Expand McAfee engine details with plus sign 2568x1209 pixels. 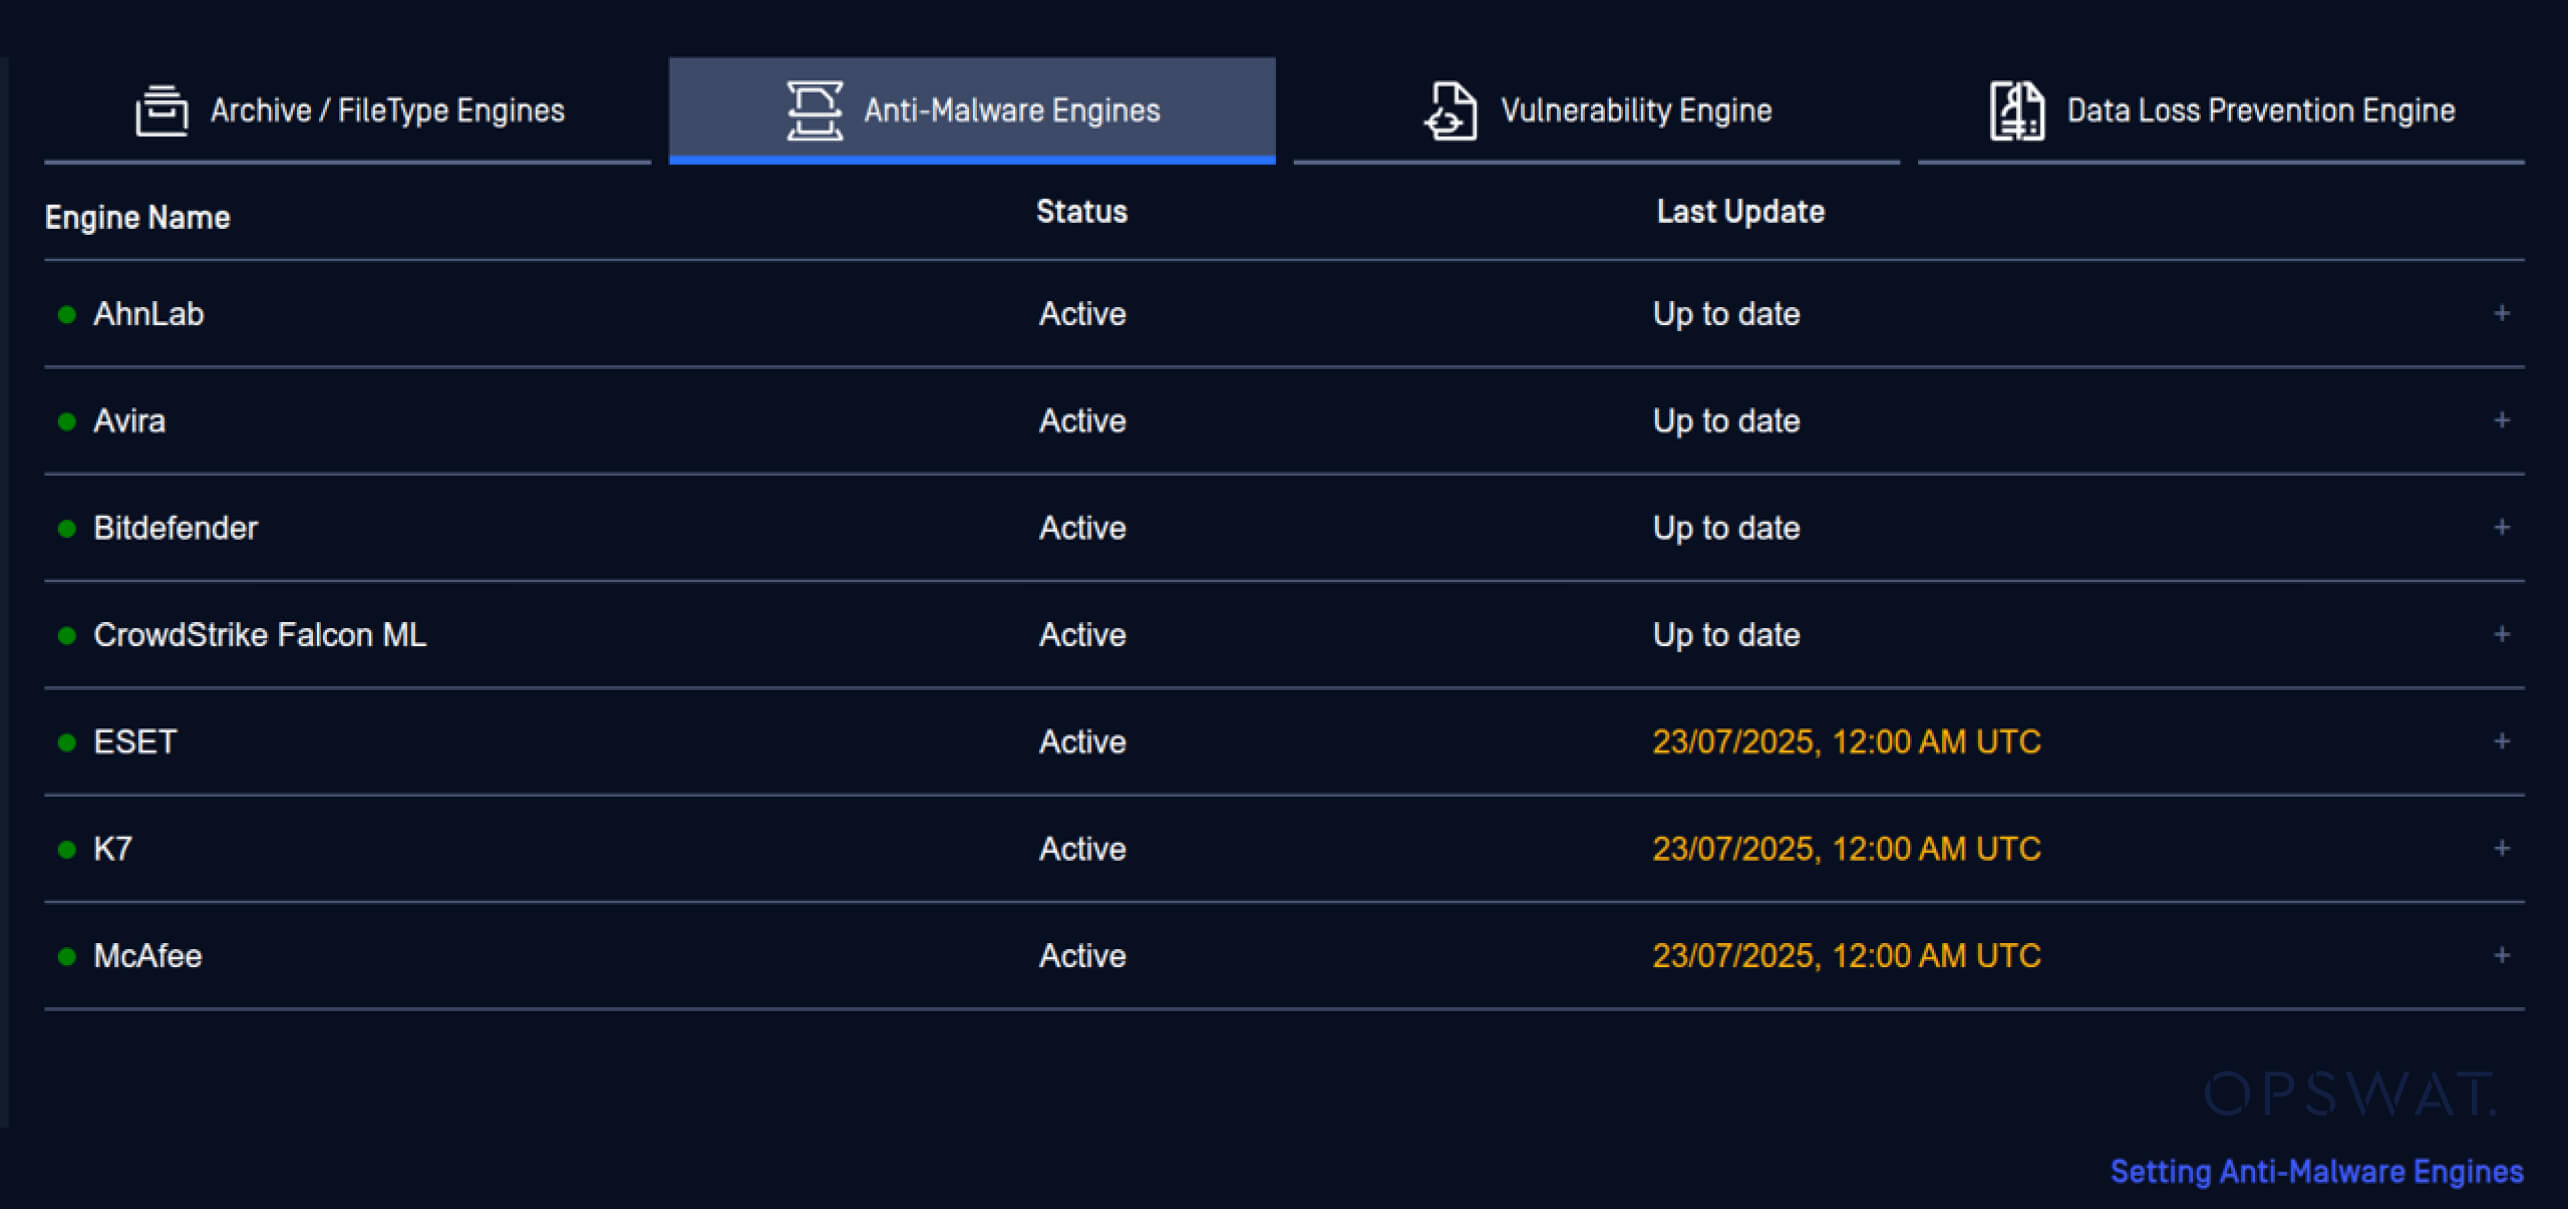(2501, 956)
